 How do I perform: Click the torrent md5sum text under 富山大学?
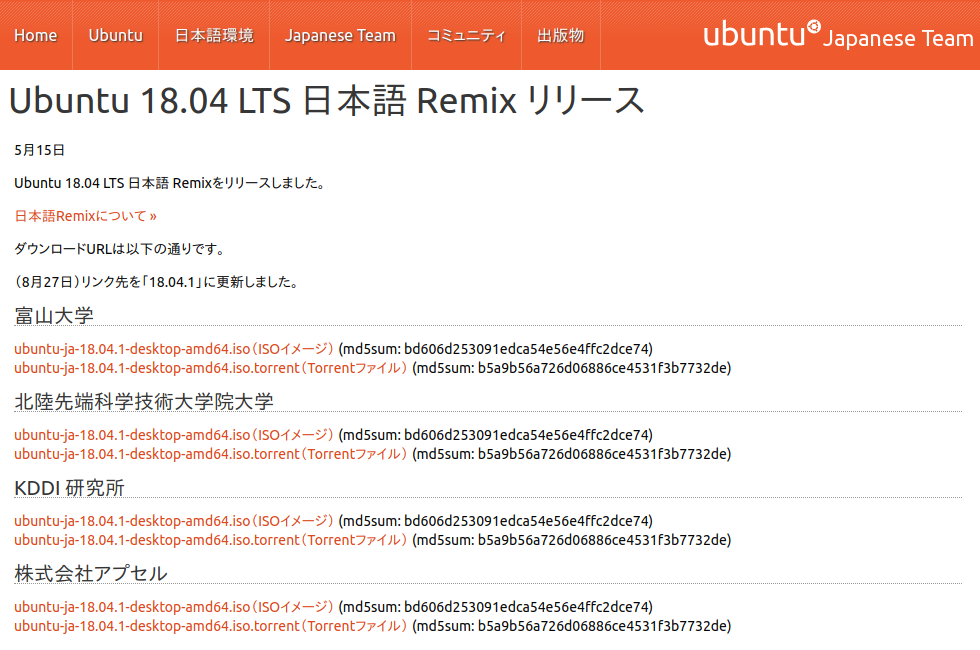571,368
